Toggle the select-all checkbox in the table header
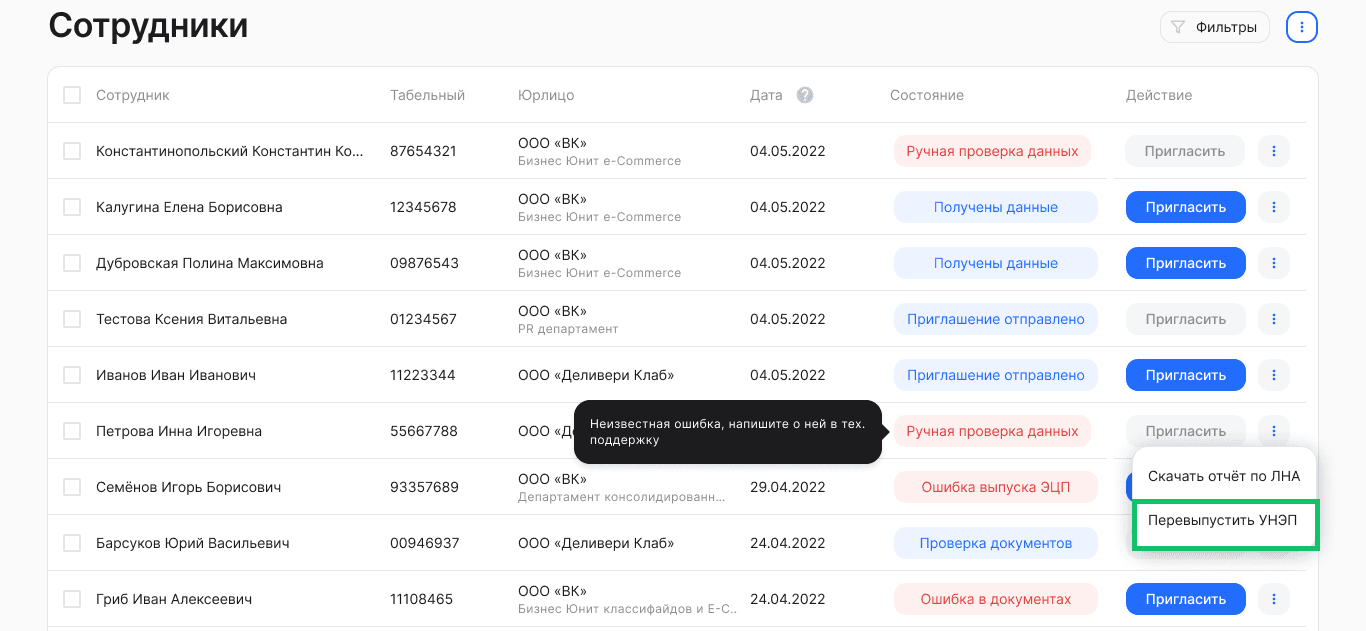The width and height of the screenshot is (1366, 631). [72, 95]
